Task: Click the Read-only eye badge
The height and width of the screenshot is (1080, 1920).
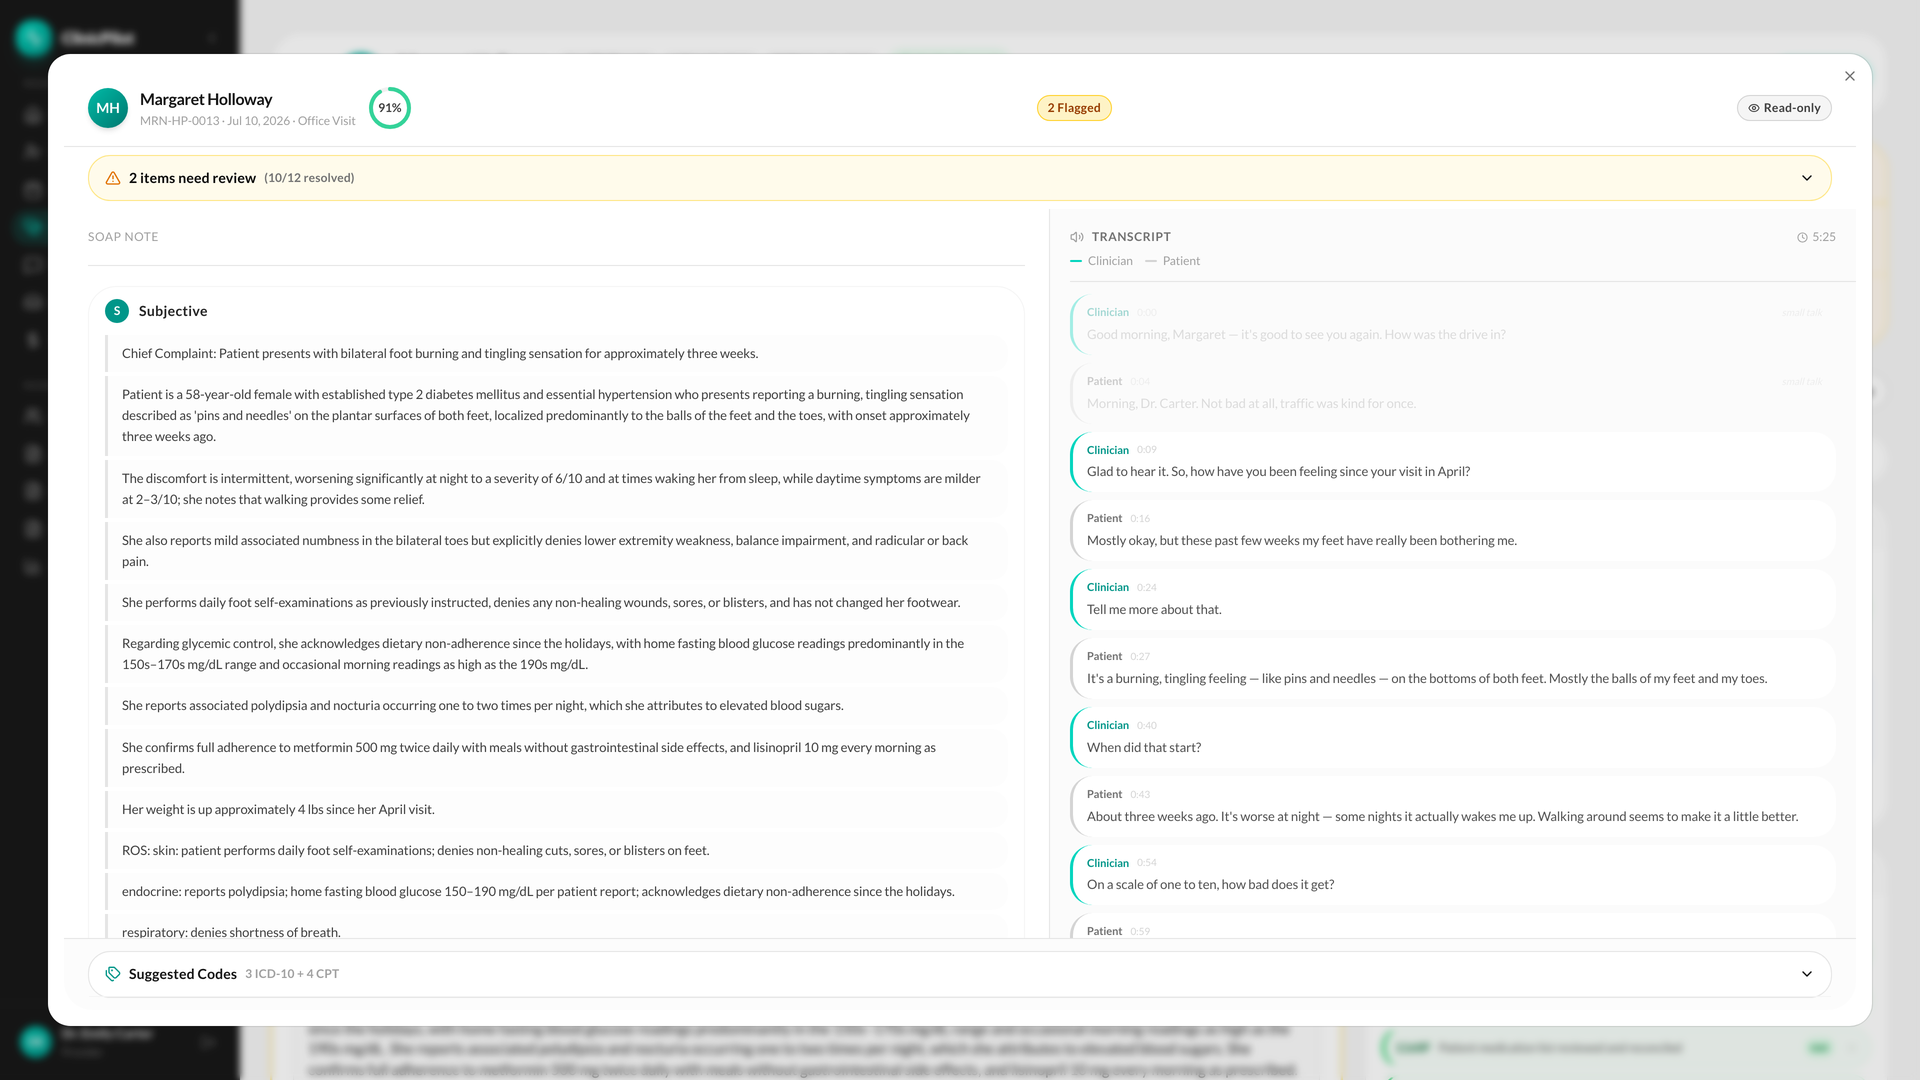Action: tap(1784, 108)
